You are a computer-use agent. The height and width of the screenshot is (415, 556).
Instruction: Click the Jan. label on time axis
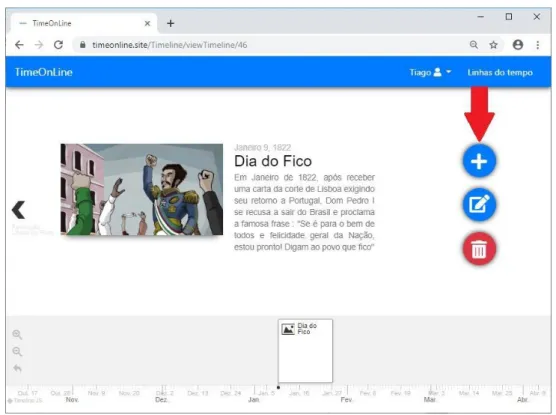tap(254, 400)
